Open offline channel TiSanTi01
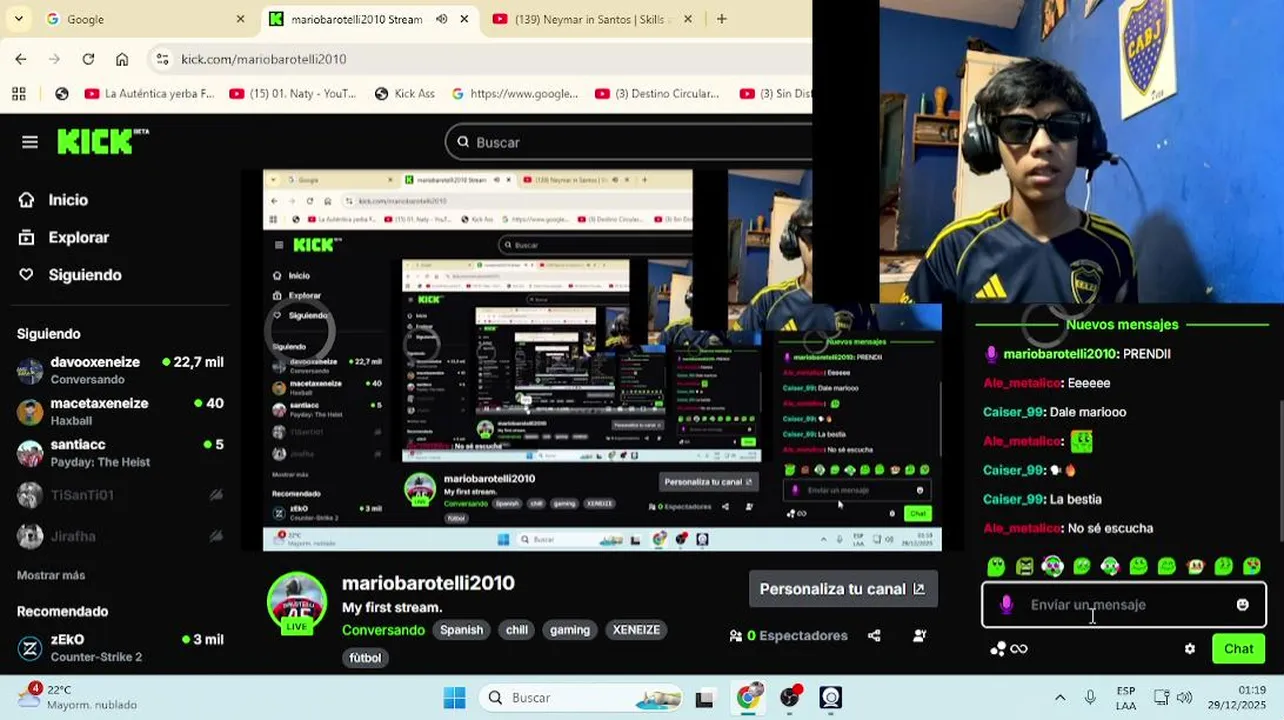The image size is (1284, 720). point(120,495)
